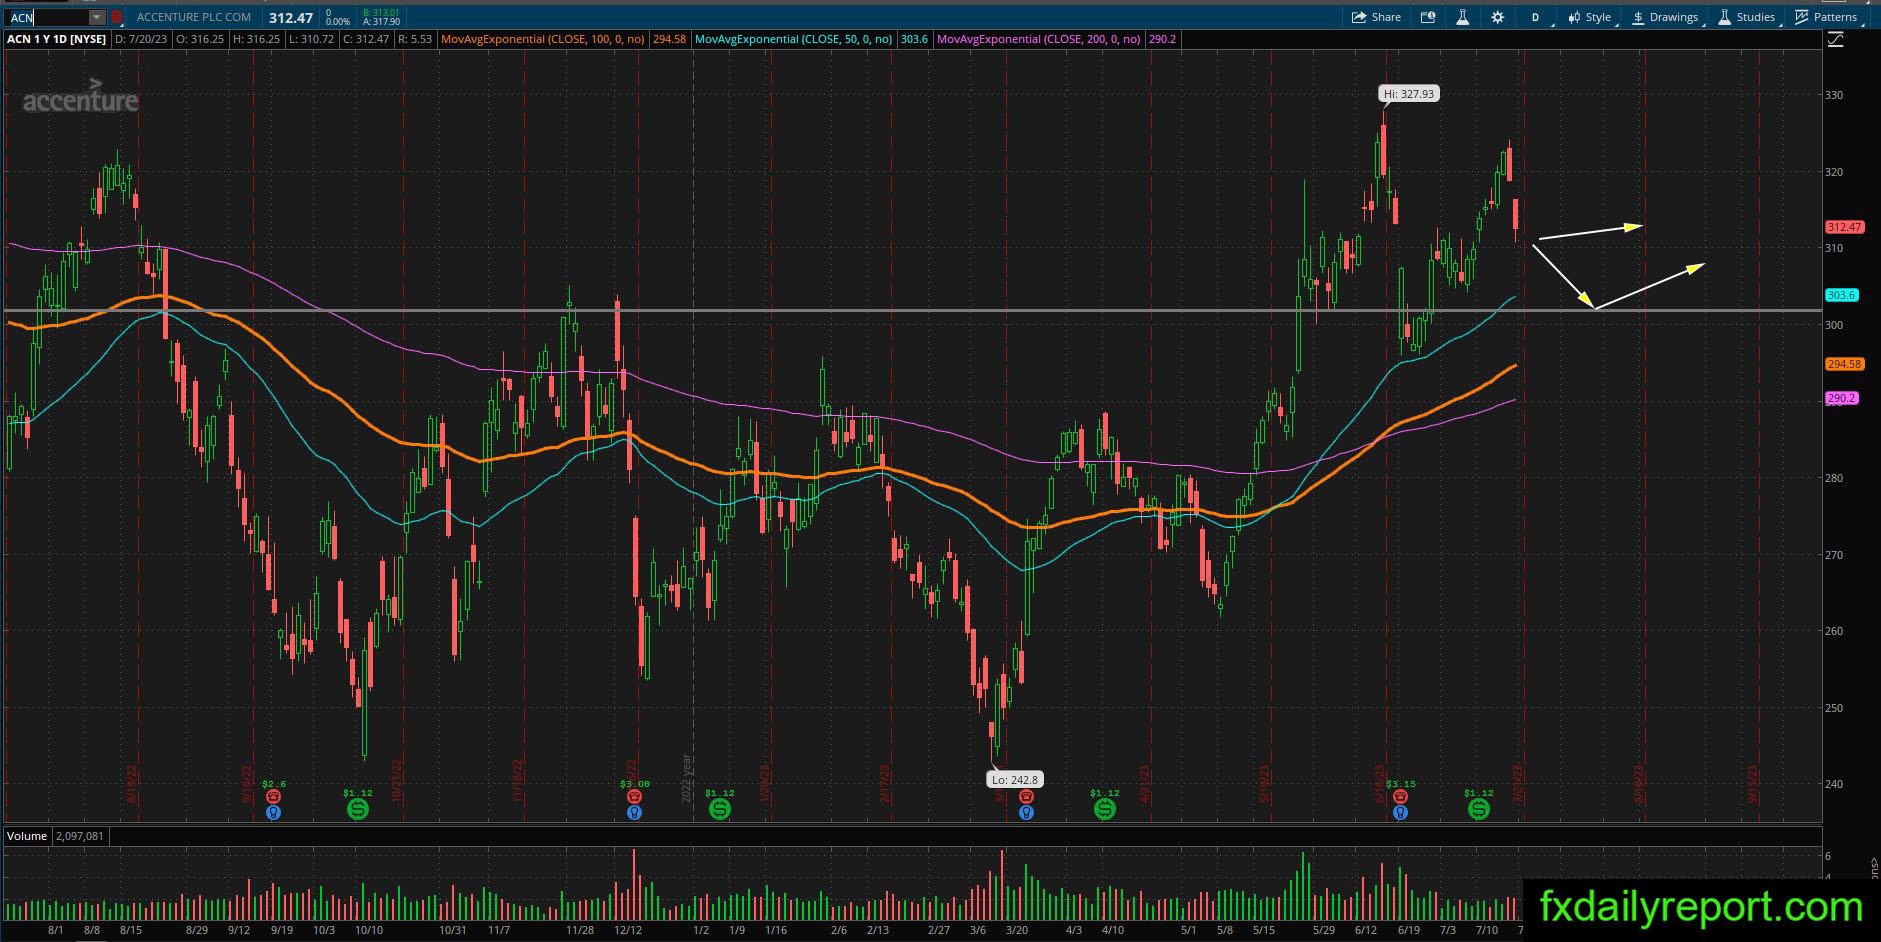Click the ACN symbol entry field

[x=48, y=17]
